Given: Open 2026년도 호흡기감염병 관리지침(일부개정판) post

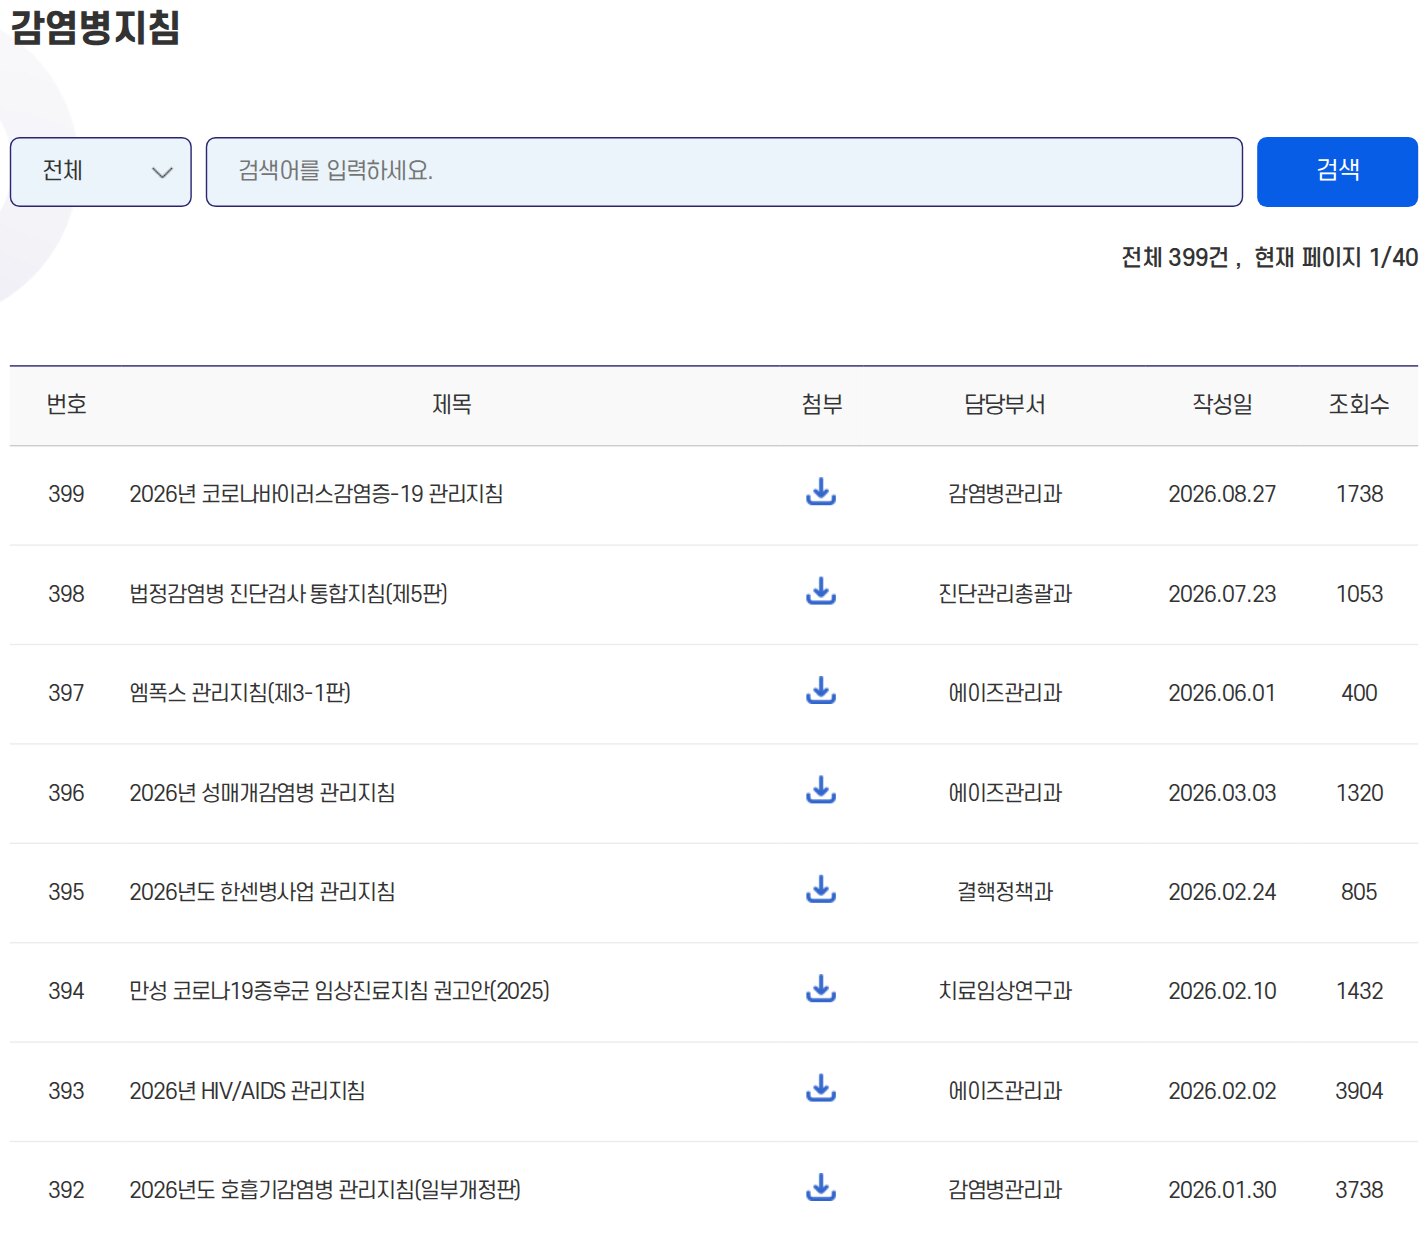Looking at the screenshot, I should [x=325, y=1190].
